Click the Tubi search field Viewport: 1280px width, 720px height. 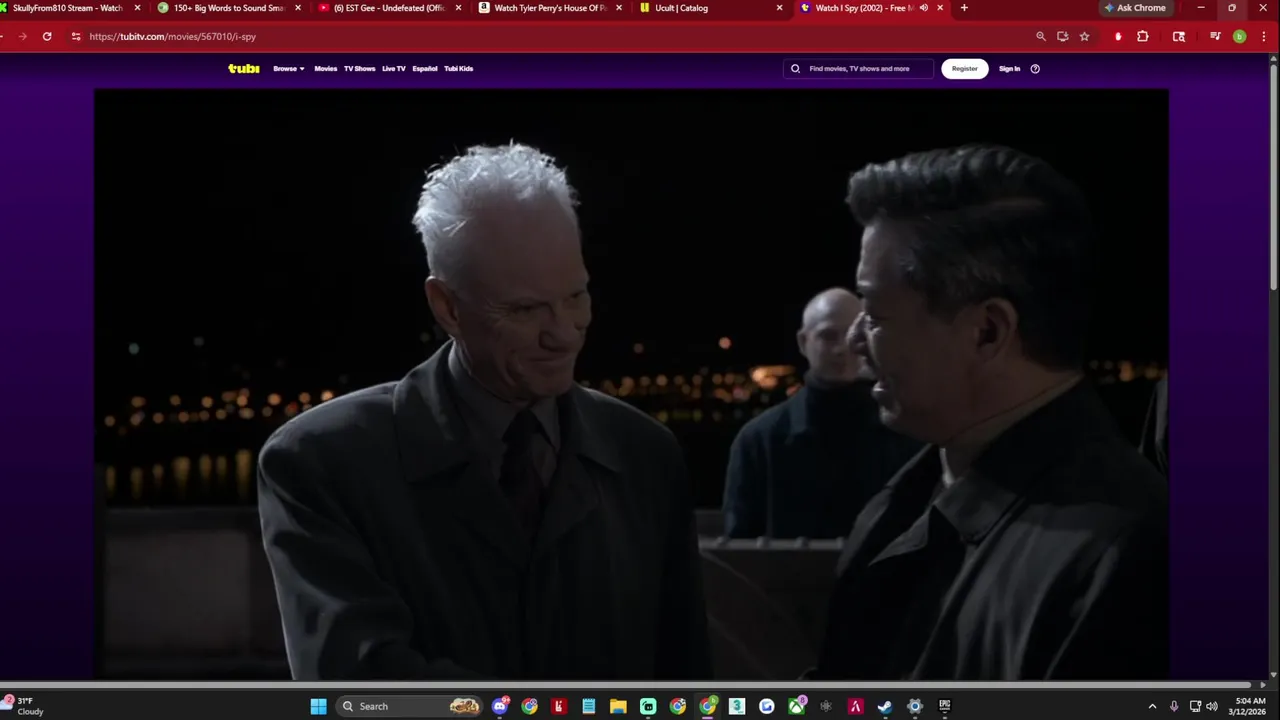coord(858,69)
